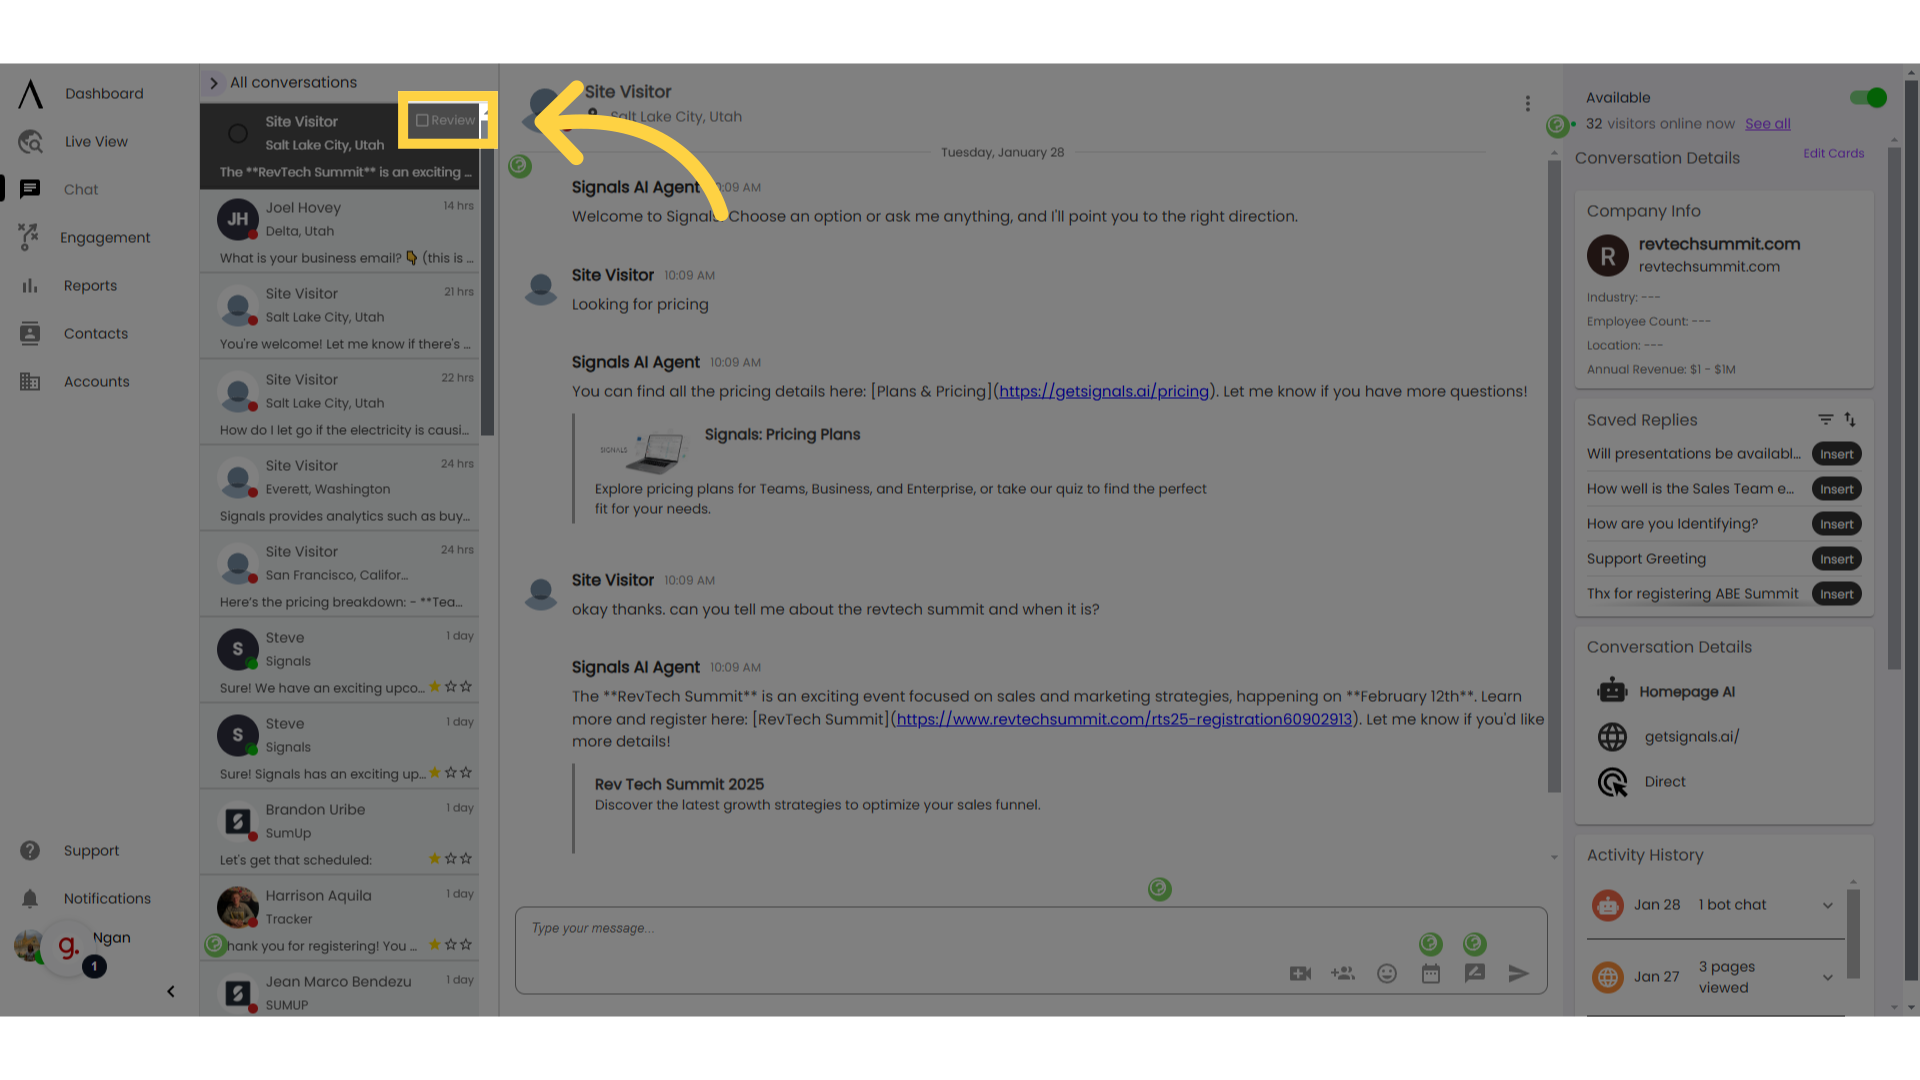Viewport: 1920px width, 1080px height.
Task: Insert 'Thx for registering ABE Summit' reply
Action: pos(1837,595)
